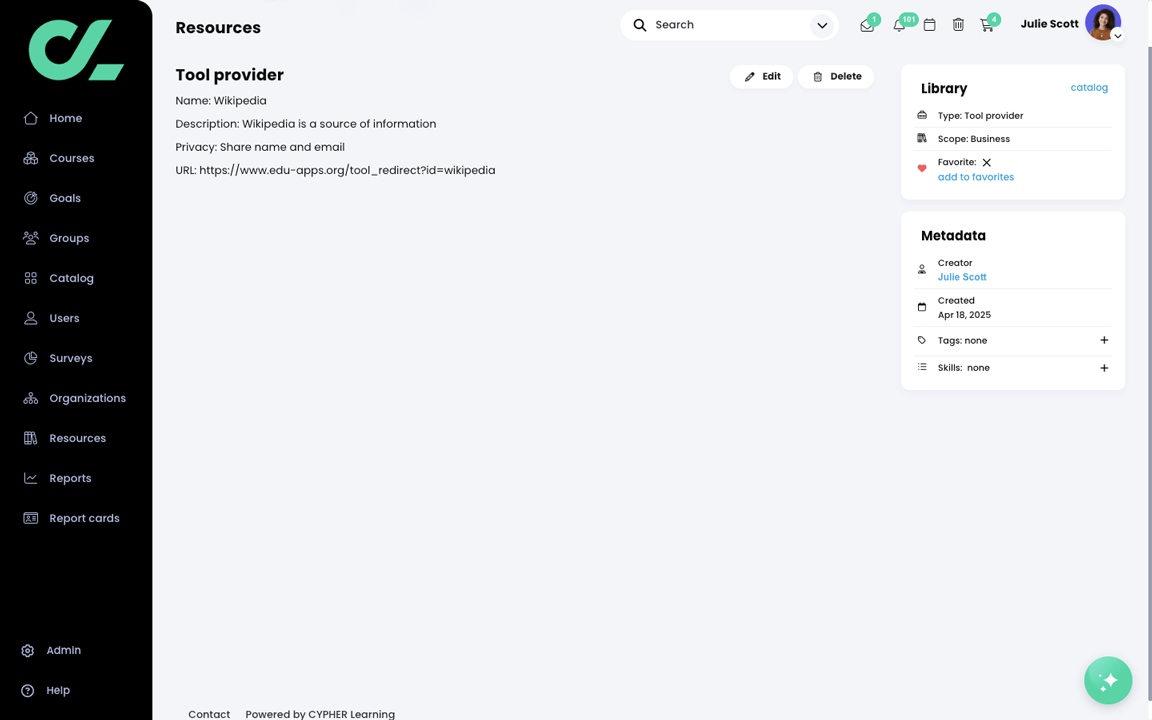Viewport: 1152px width, 720px height.
Task: Open the AI assistant sparkle button
Action: click(1108, 680)
